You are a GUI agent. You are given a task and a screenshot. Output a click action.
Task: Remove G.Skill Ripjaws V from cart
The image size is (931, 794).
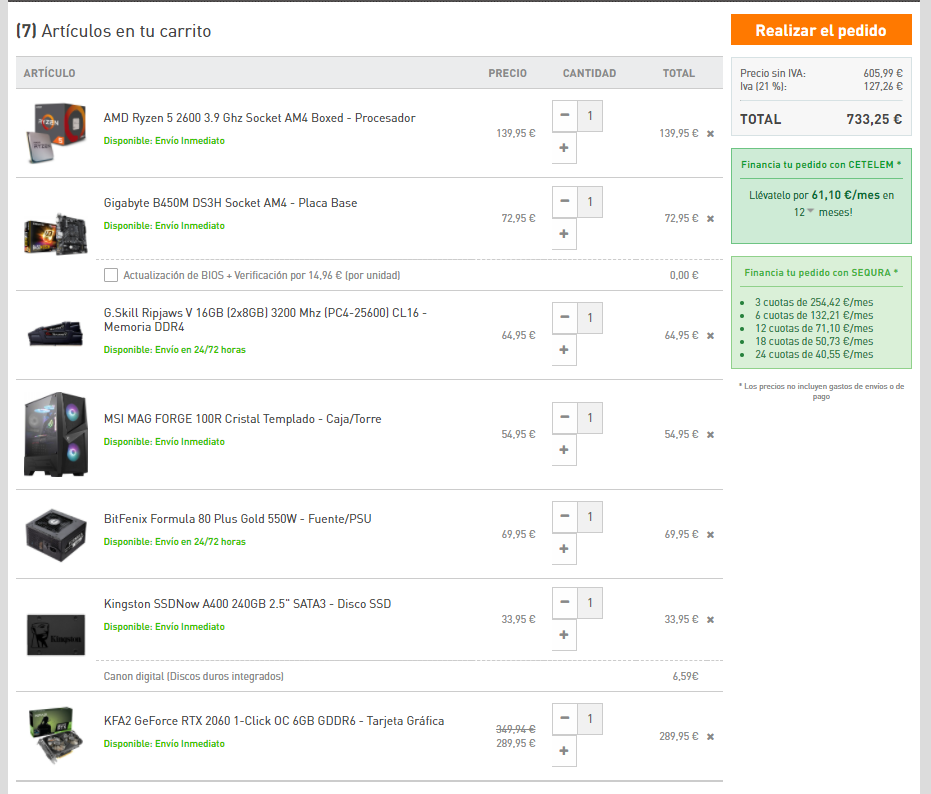710,336
